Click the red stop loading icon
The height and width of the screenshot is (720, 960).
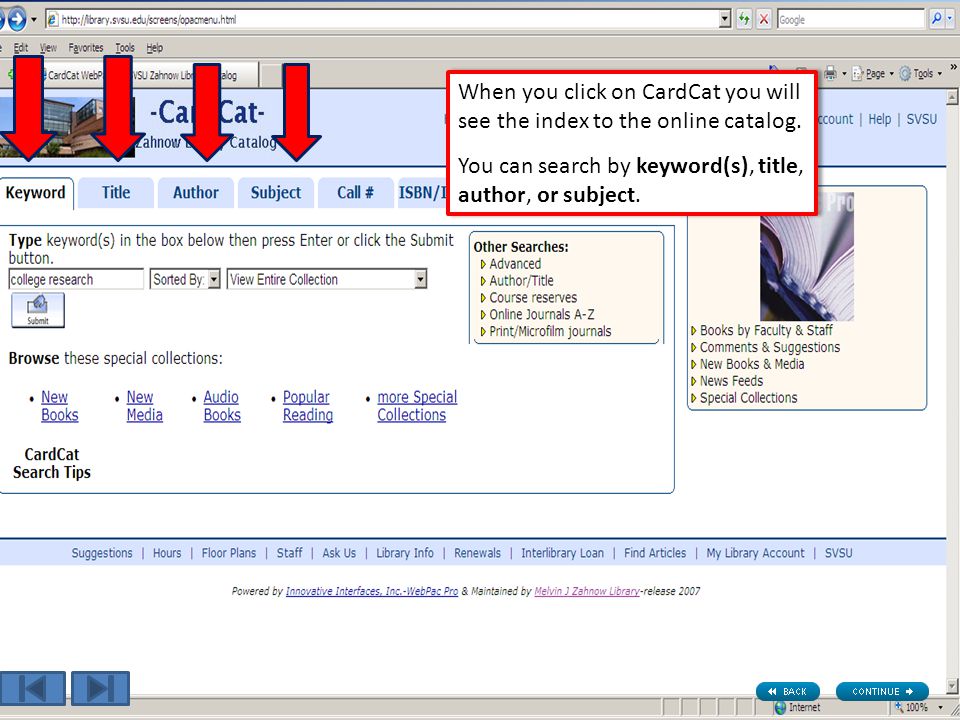763,20
